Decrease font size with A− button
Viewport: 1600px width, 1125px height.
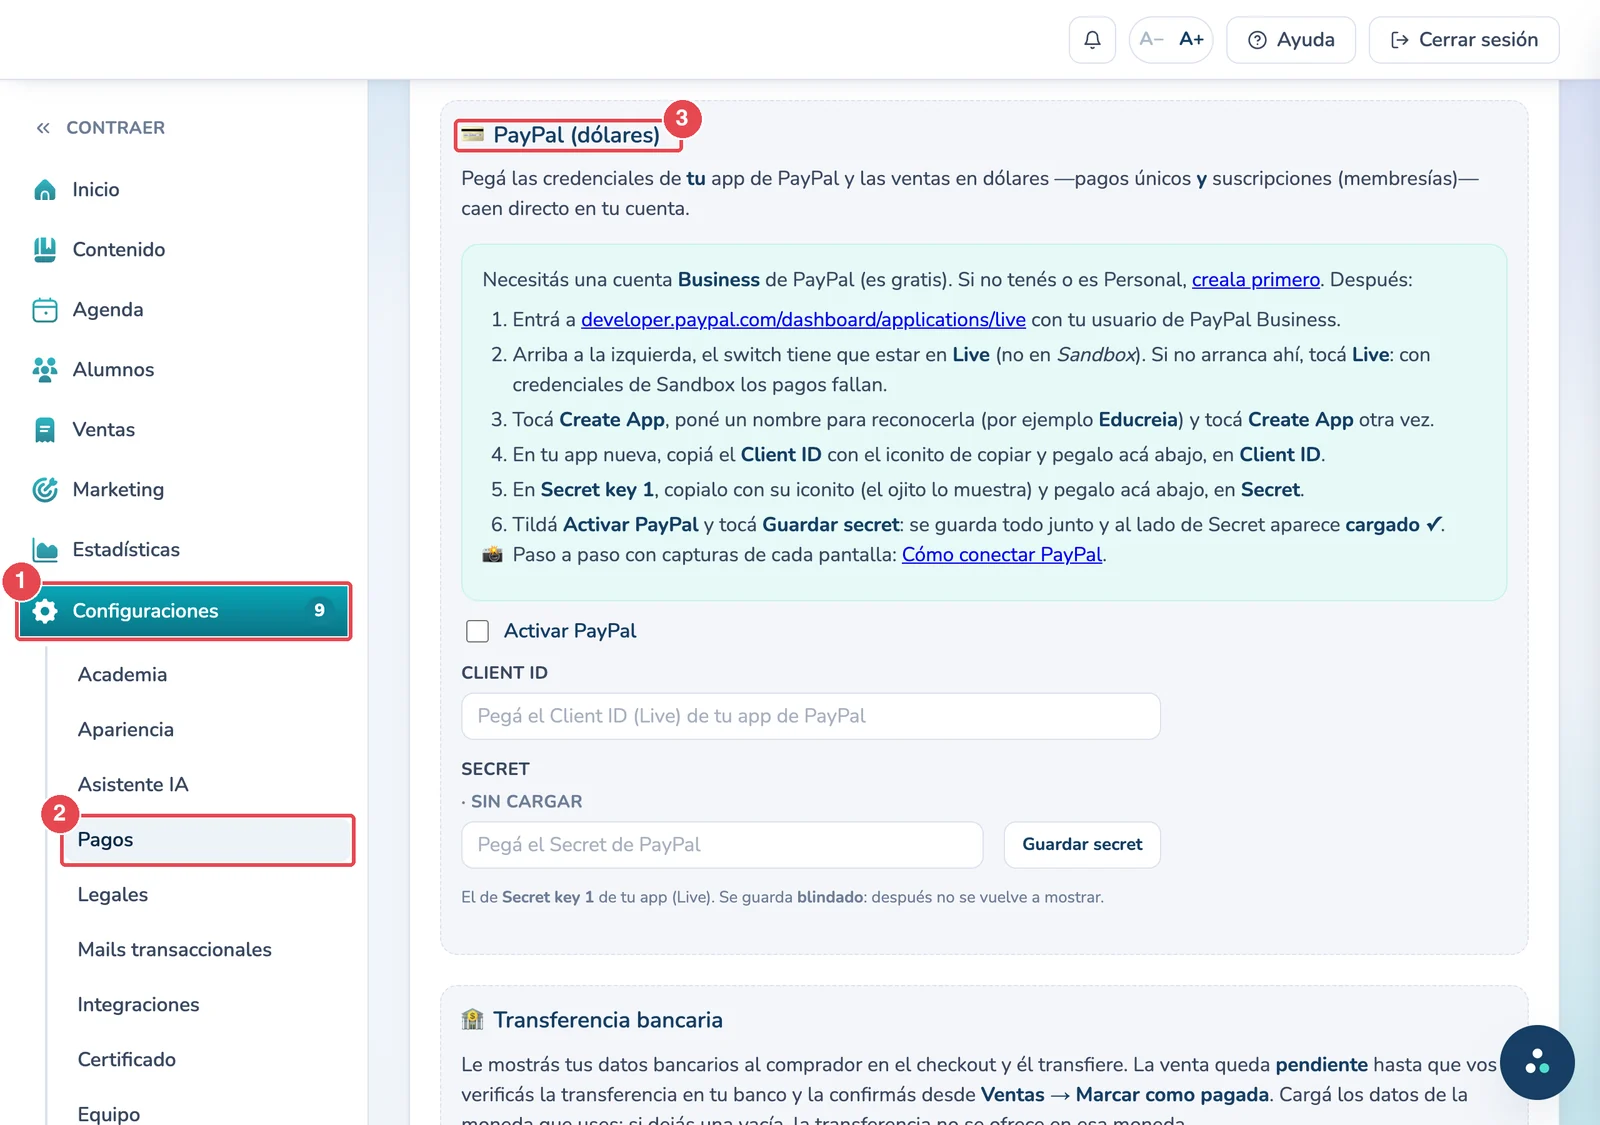point(1151,40)
